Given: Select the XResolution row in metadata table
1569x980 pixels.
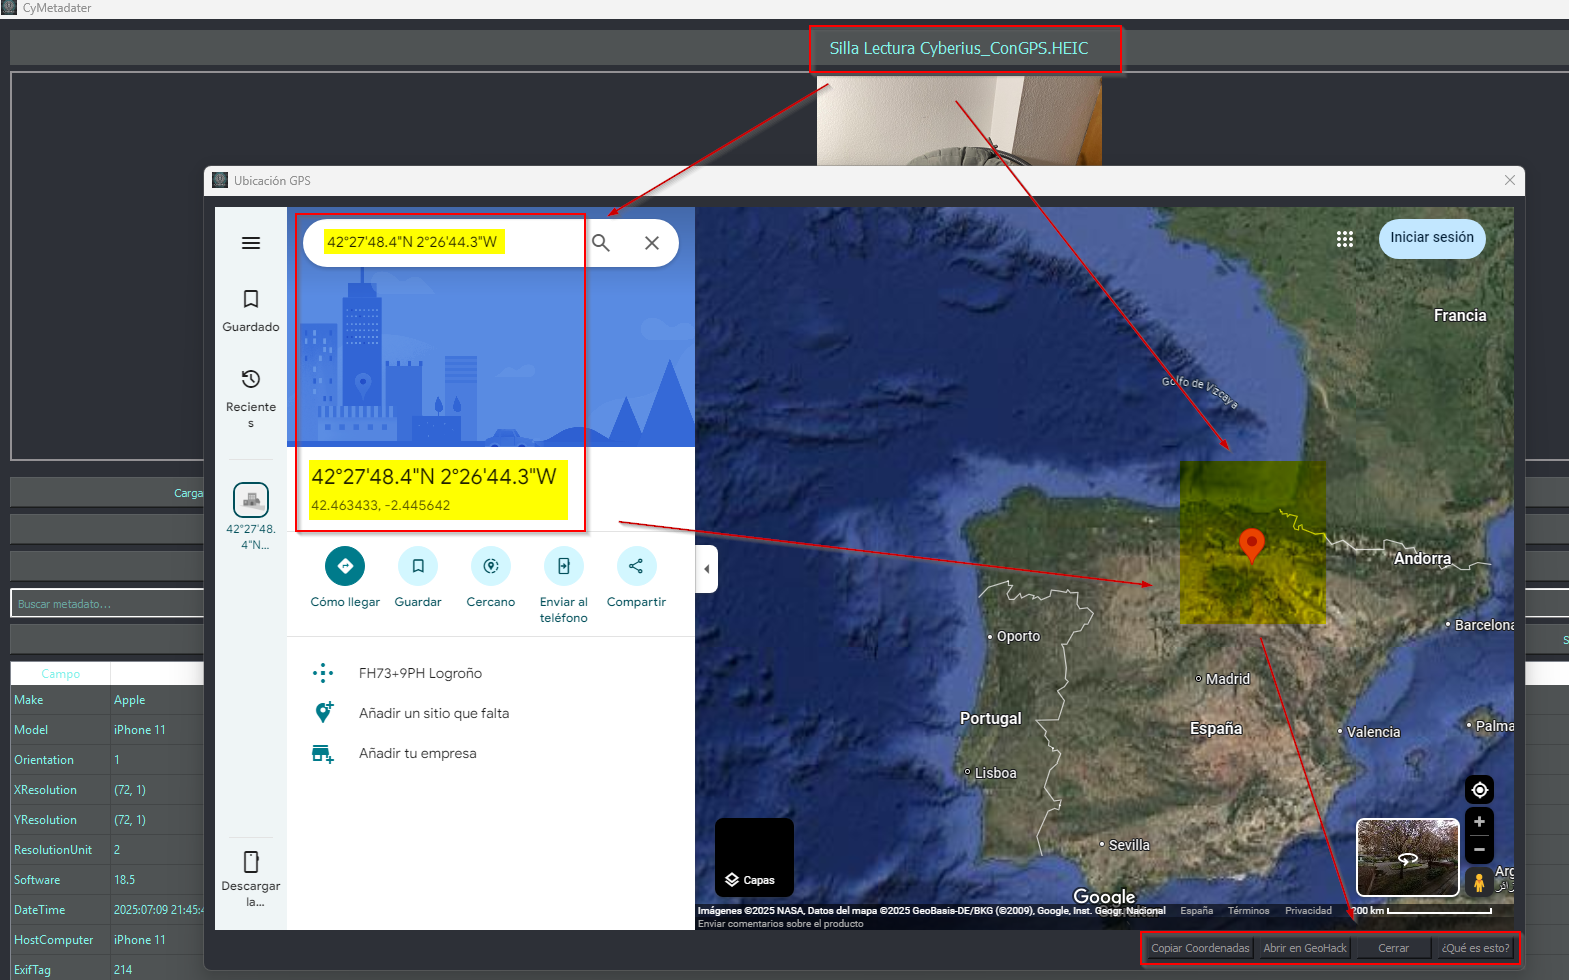Looking at the screenshot, I should pyautogui.click(x=107, y=790).
